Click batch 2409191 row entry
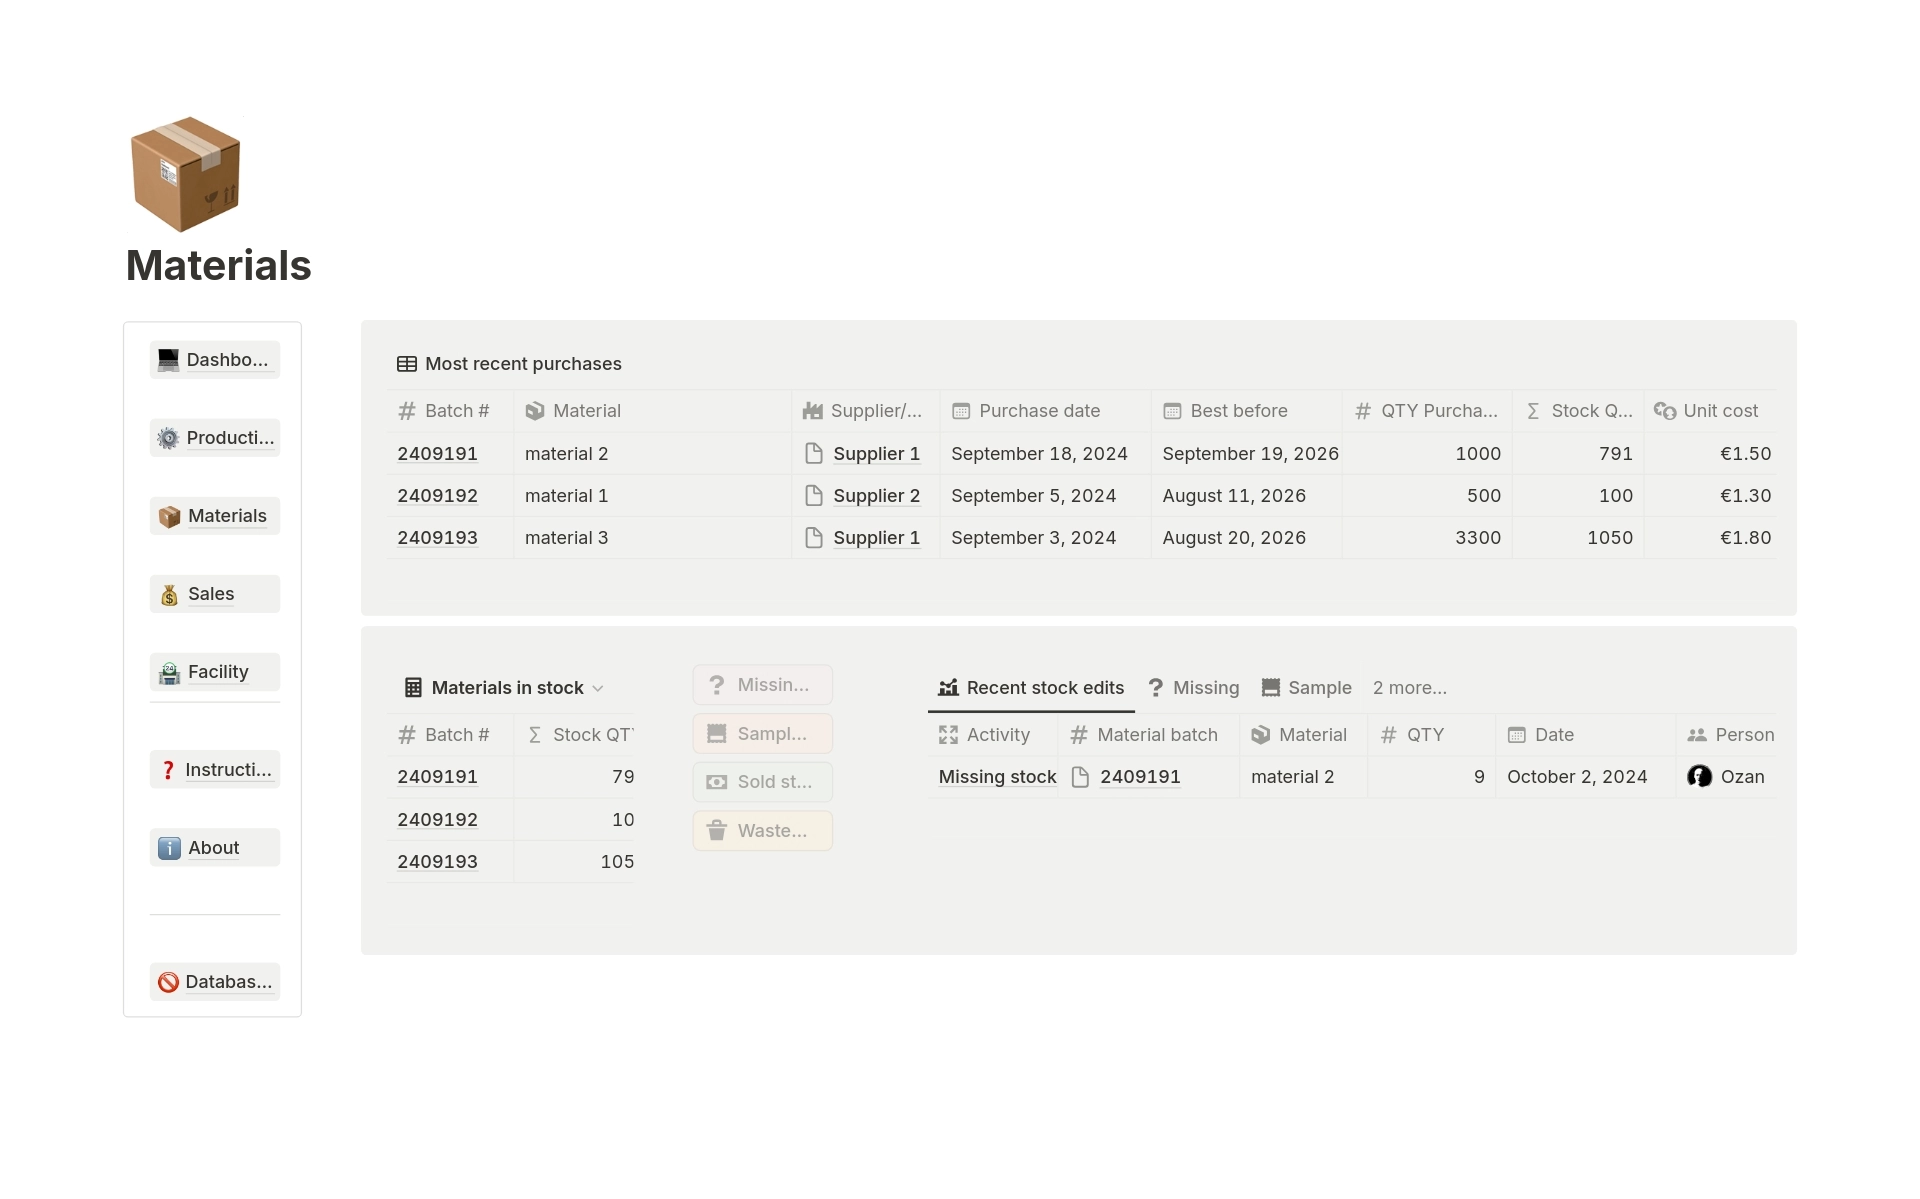Screen dimensions: 1920x1199 pos(435,452)
